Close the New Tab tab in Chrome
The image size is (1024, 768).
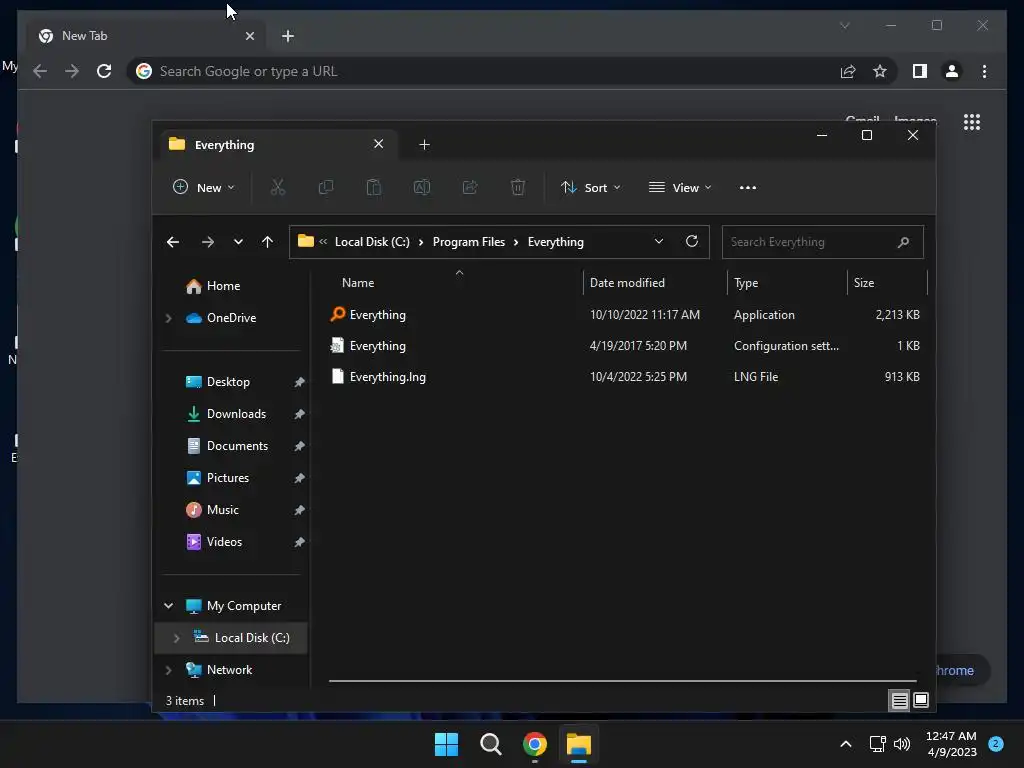coord(249,36)
